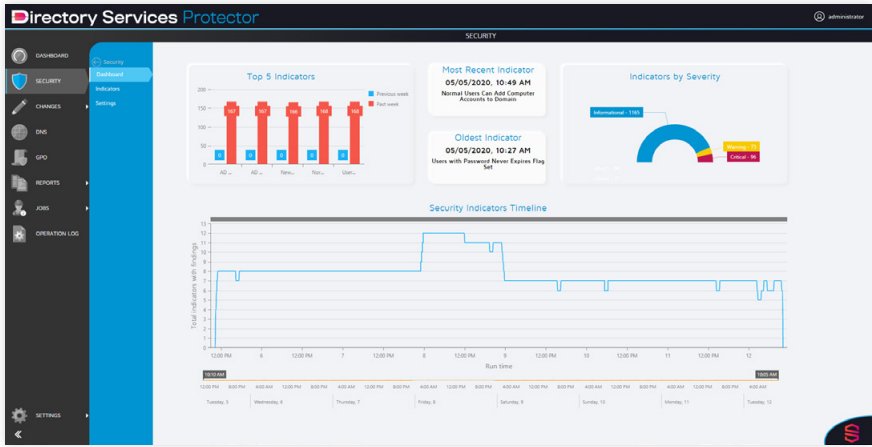The image size is (872, 447).
Task: Click the red bar labeled 166
Action: [293, 133]
